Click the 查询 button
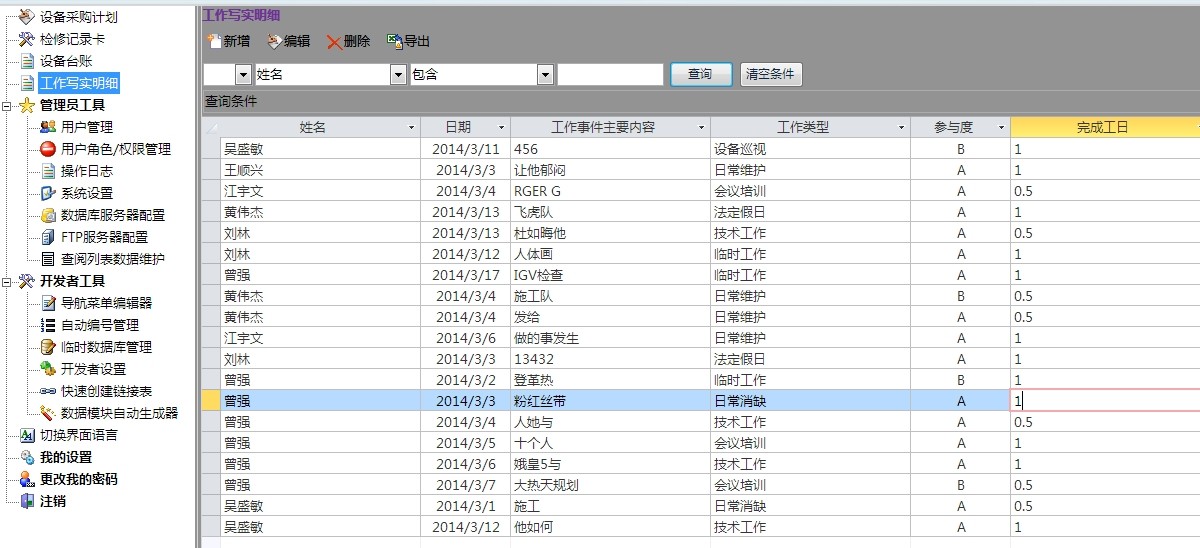 click(700, 75)
